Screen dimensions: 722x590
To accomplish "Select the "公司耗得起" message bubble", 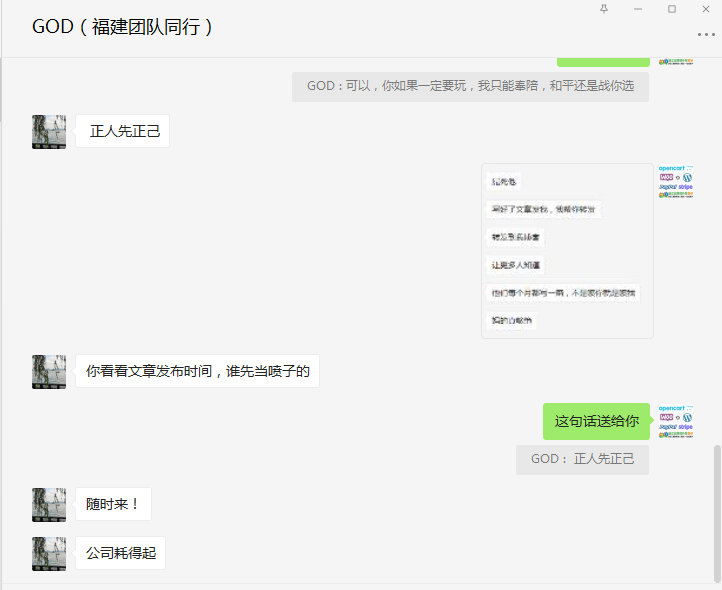I will (120, 553).
